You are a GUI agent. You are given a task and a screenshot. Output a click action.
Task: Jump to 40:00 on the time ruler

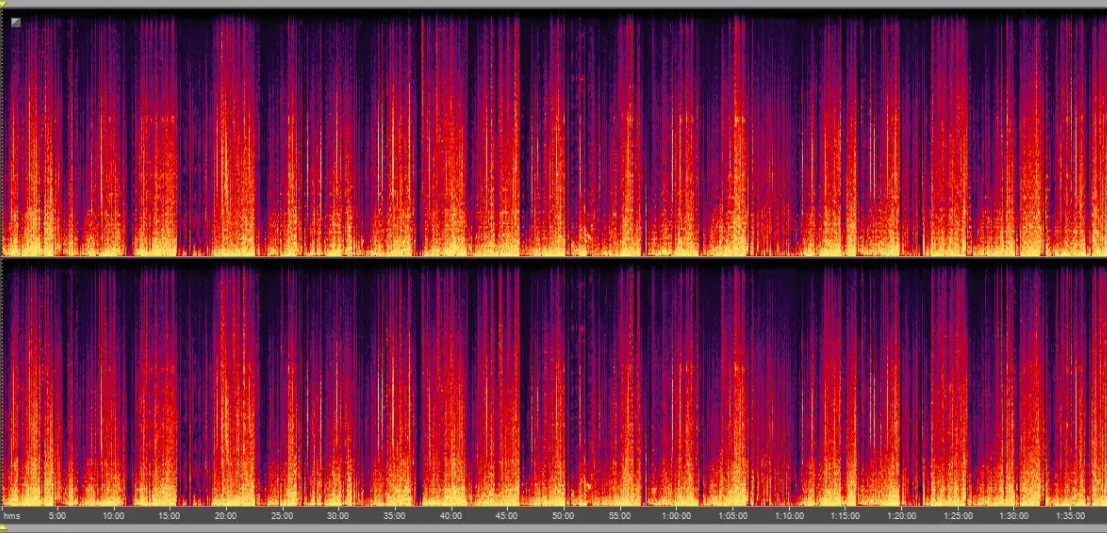pyautogui.click(x=451, y=516)
